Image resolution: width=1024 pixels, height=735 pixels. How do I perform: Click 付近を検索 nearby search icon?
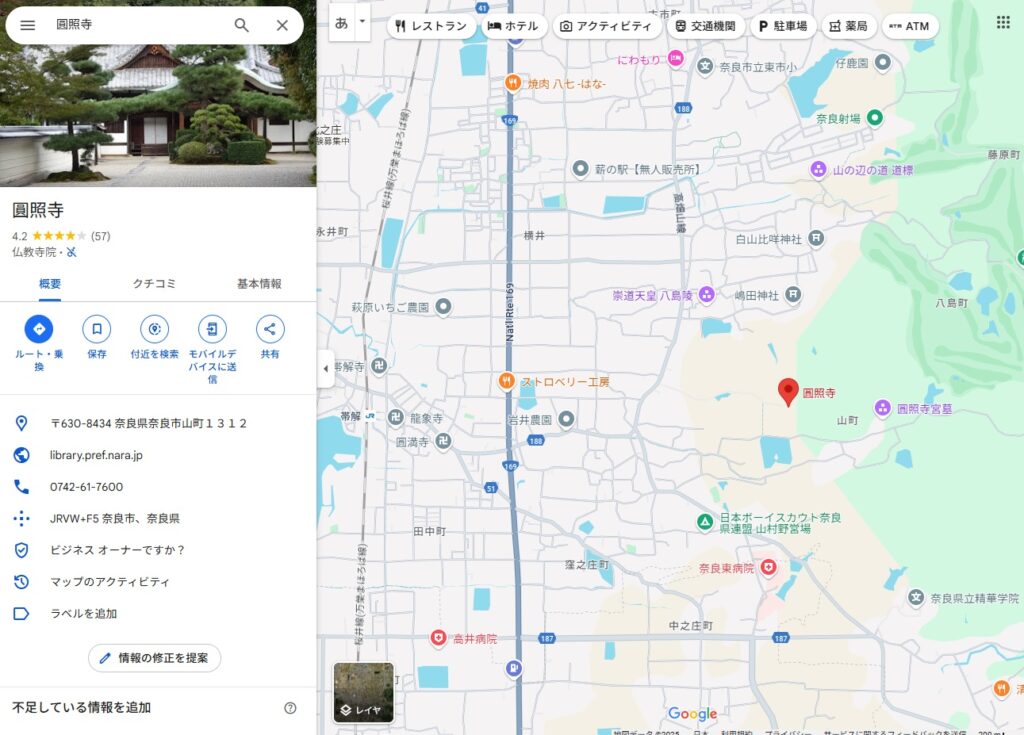pyautogui.click(x=154, y=329)
